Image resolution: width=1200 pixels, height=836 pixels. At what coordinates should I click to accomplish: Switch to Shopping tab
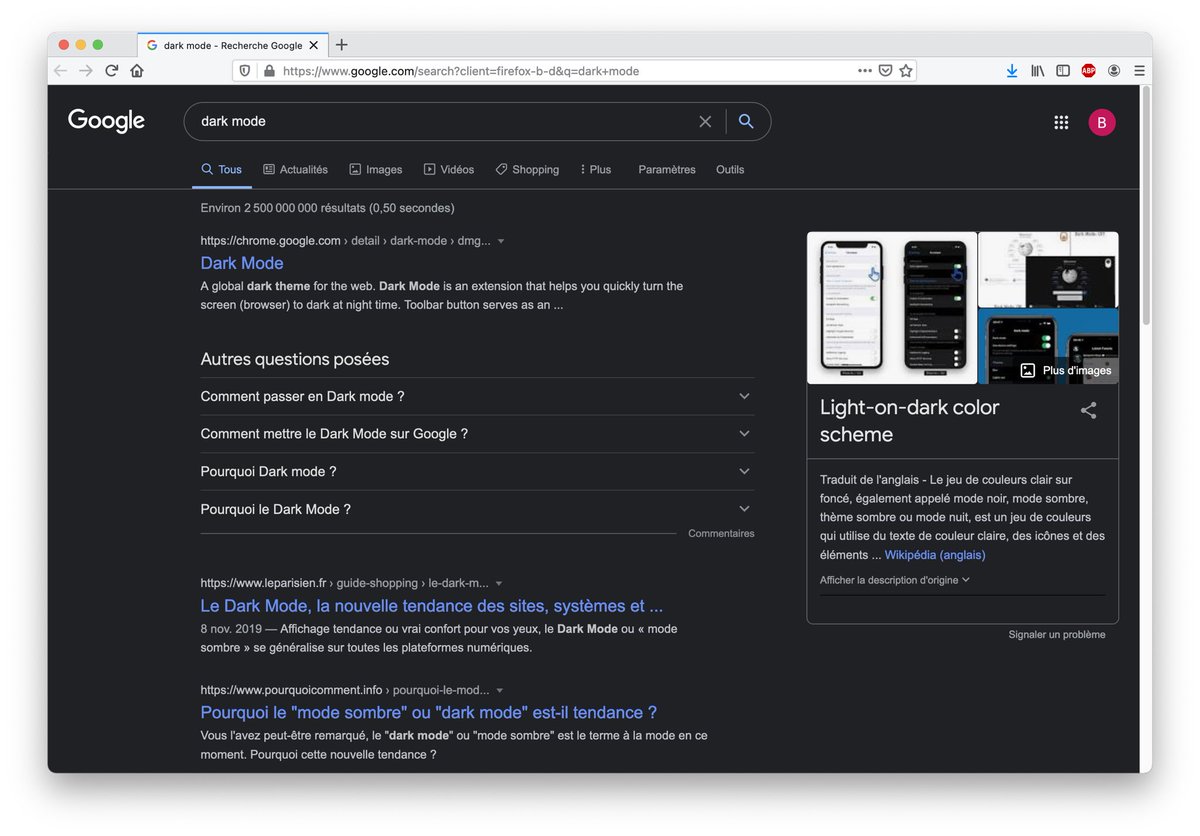(527, 169)
